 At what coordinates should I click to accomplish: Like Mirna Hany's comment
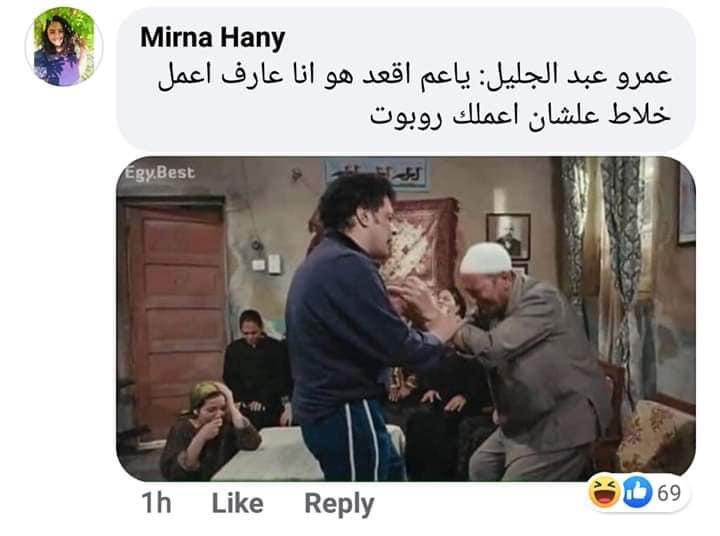(237, 503)
